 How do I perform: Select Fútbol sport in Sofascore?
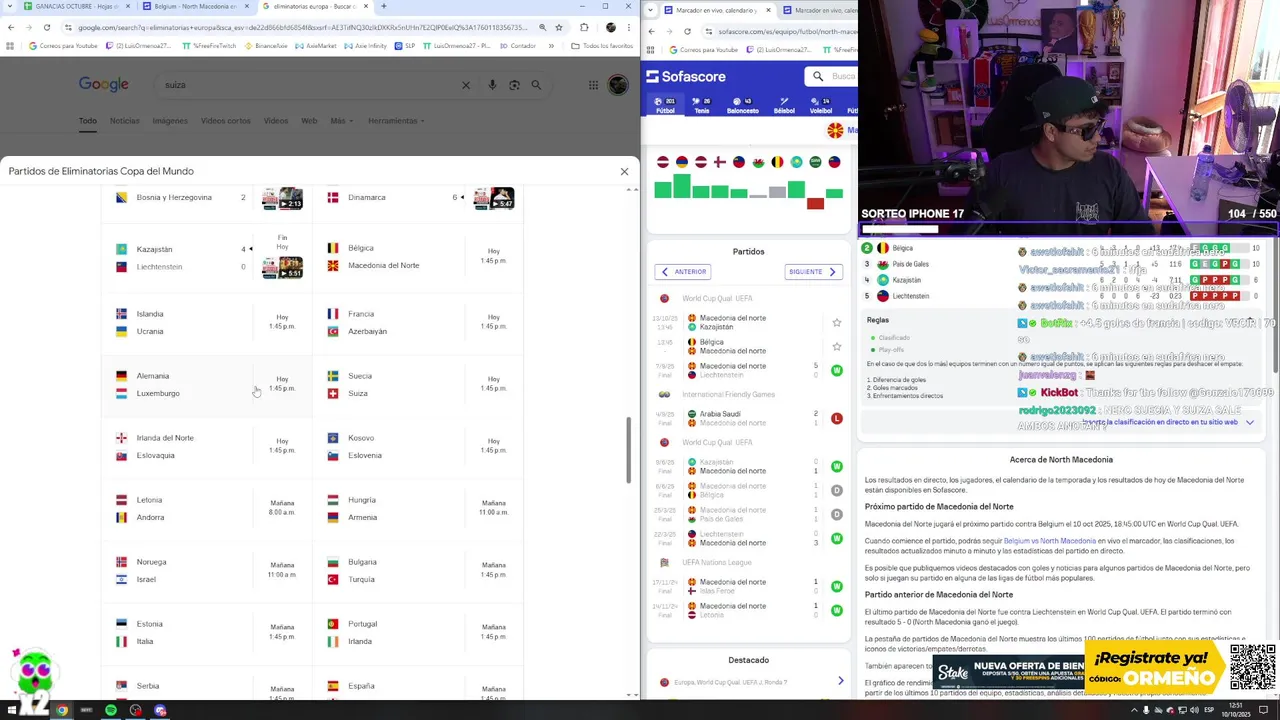point(665,105)
